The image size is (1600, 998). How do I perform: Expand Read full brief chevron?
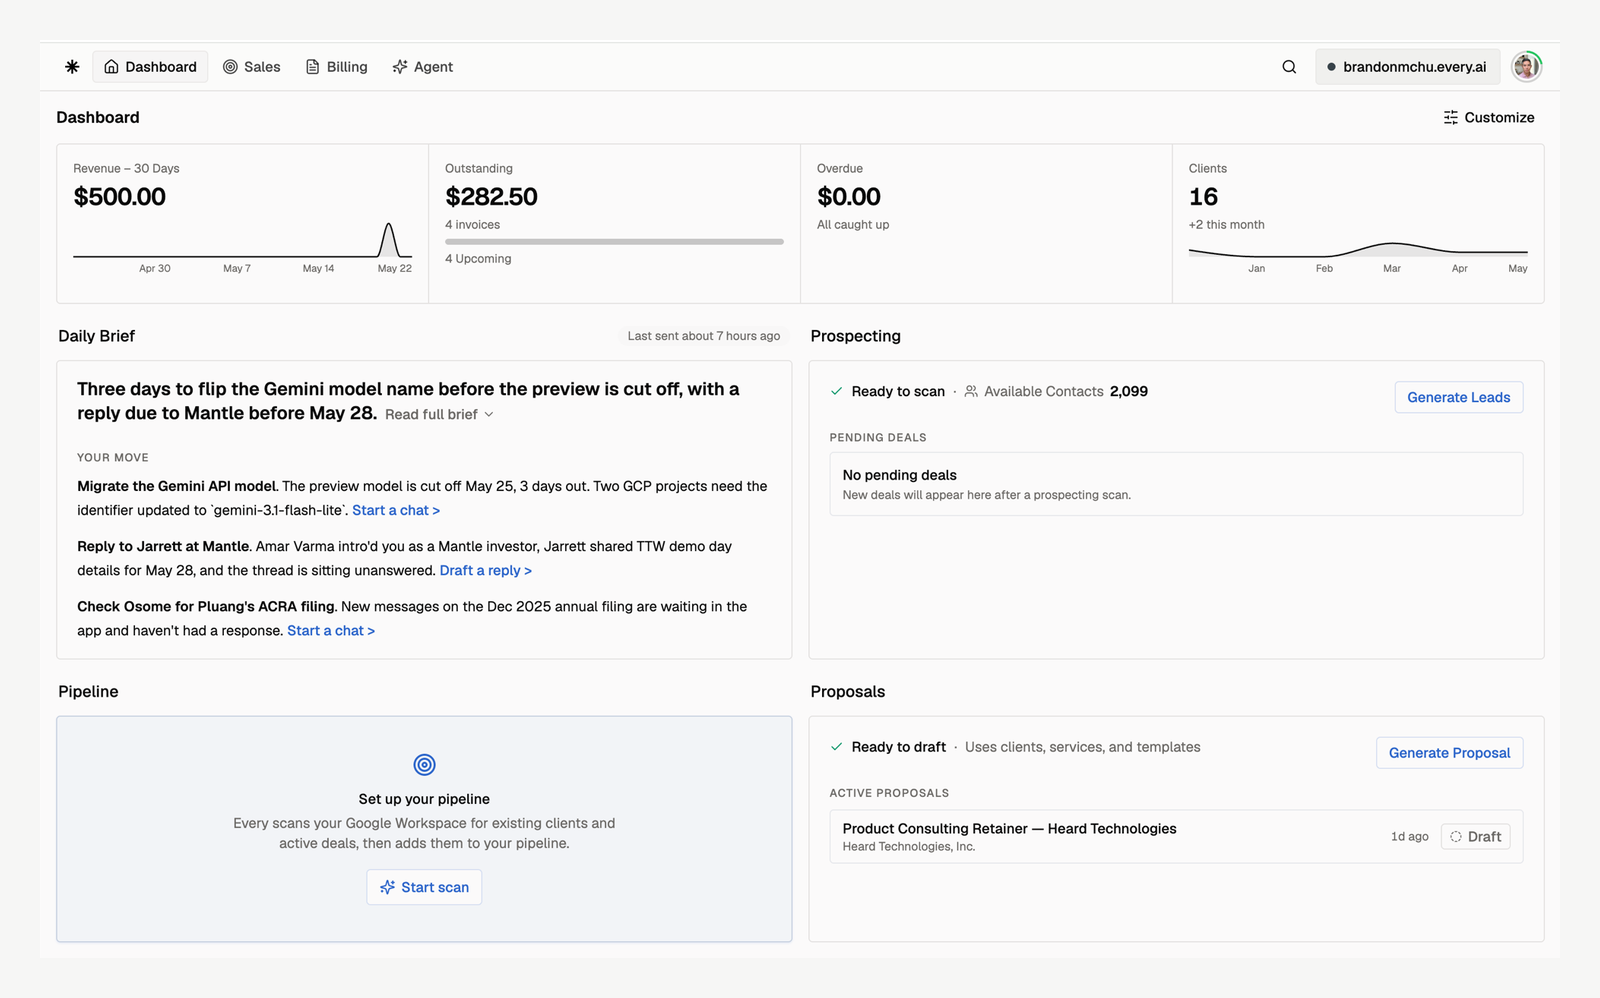click(x=489, y=414)
